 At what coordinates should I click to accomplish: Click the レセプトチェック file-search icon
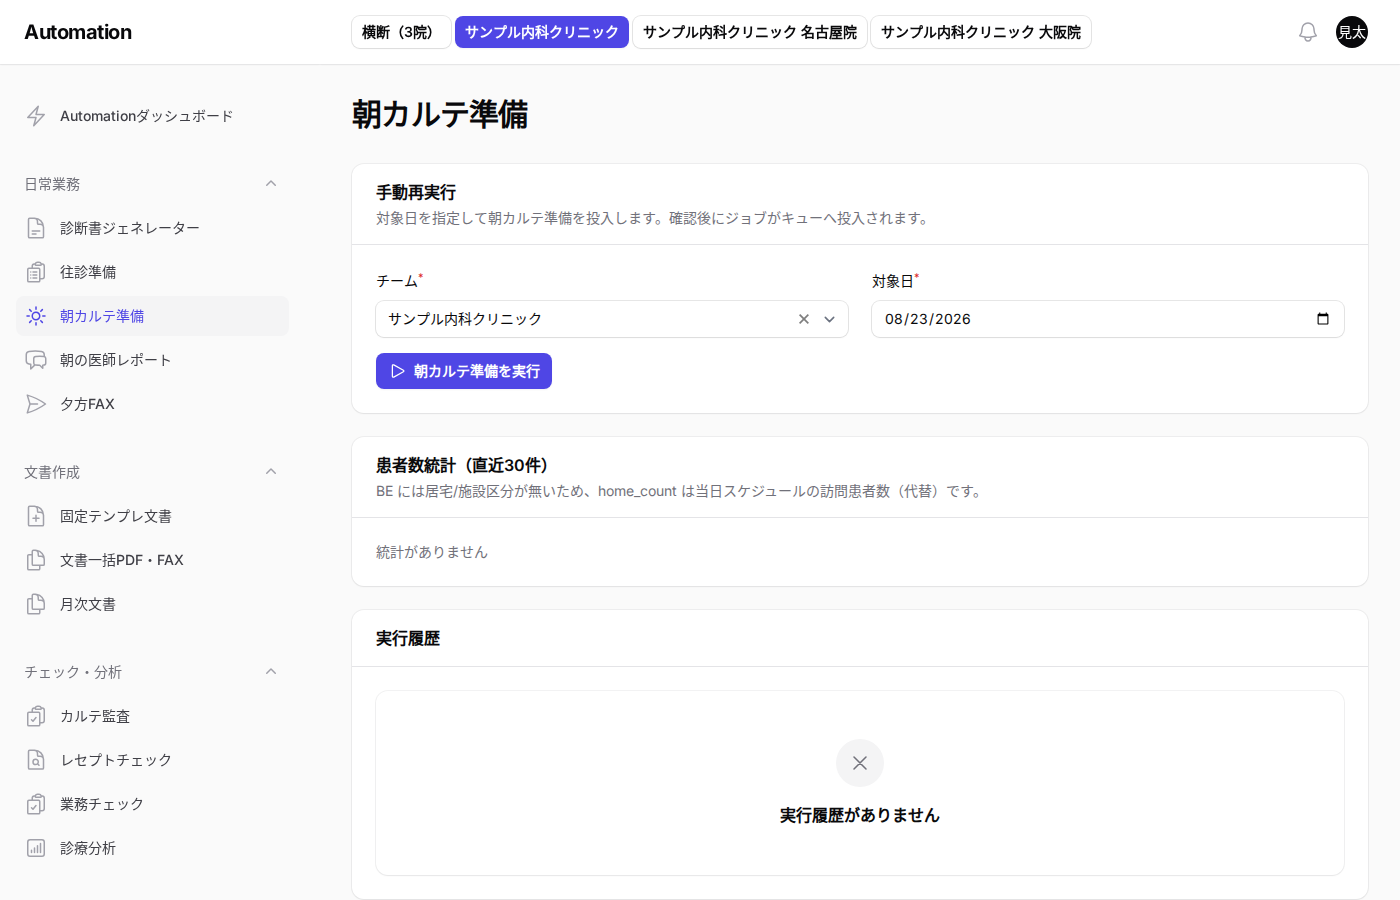pos(36,760)
